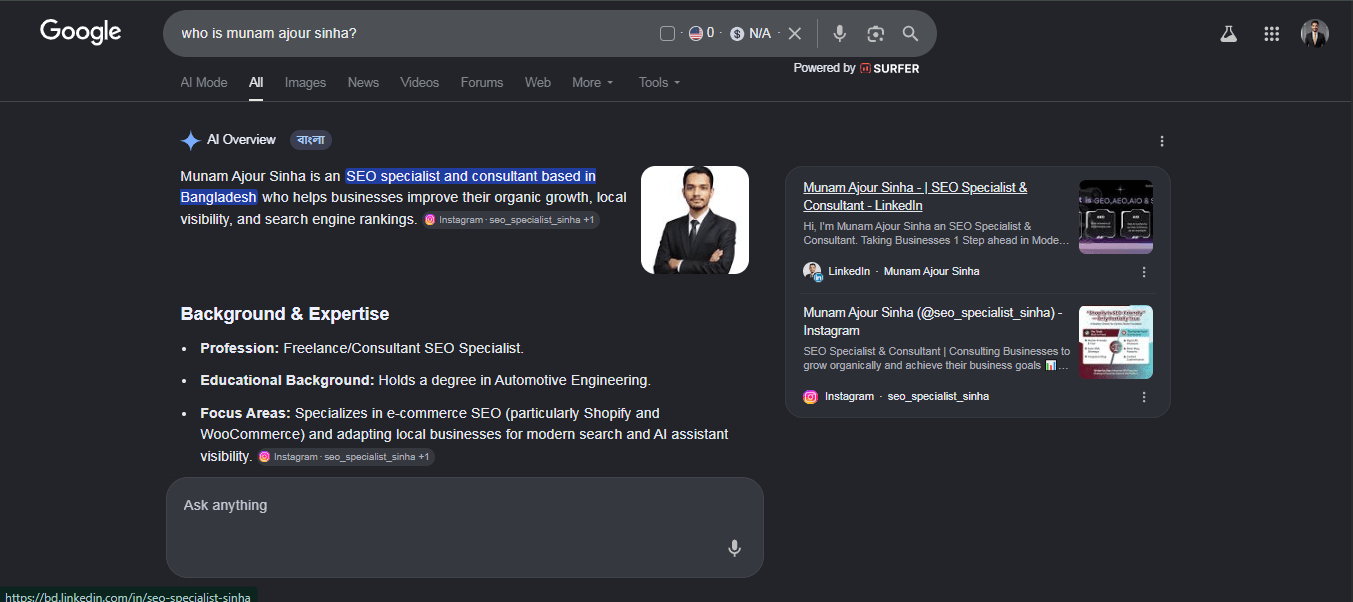
Task: Click the dollar N/A cost indicator
Action: coord(751,34)
